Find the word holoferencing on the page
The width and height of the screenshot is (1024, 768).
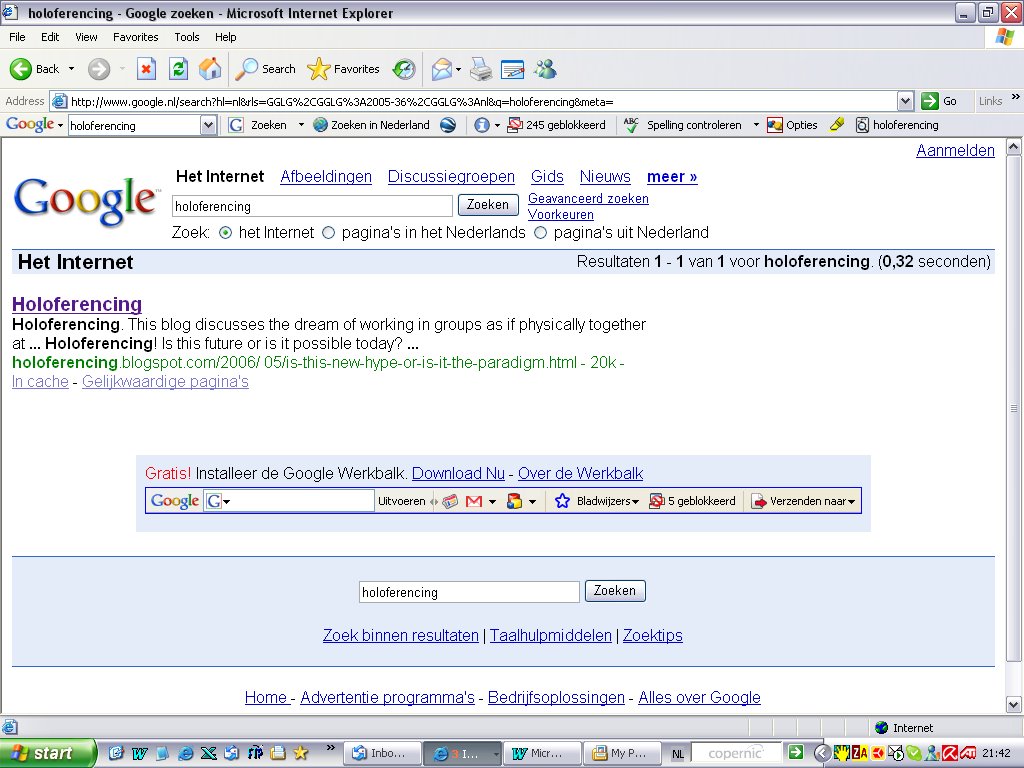tap(897, 125)
